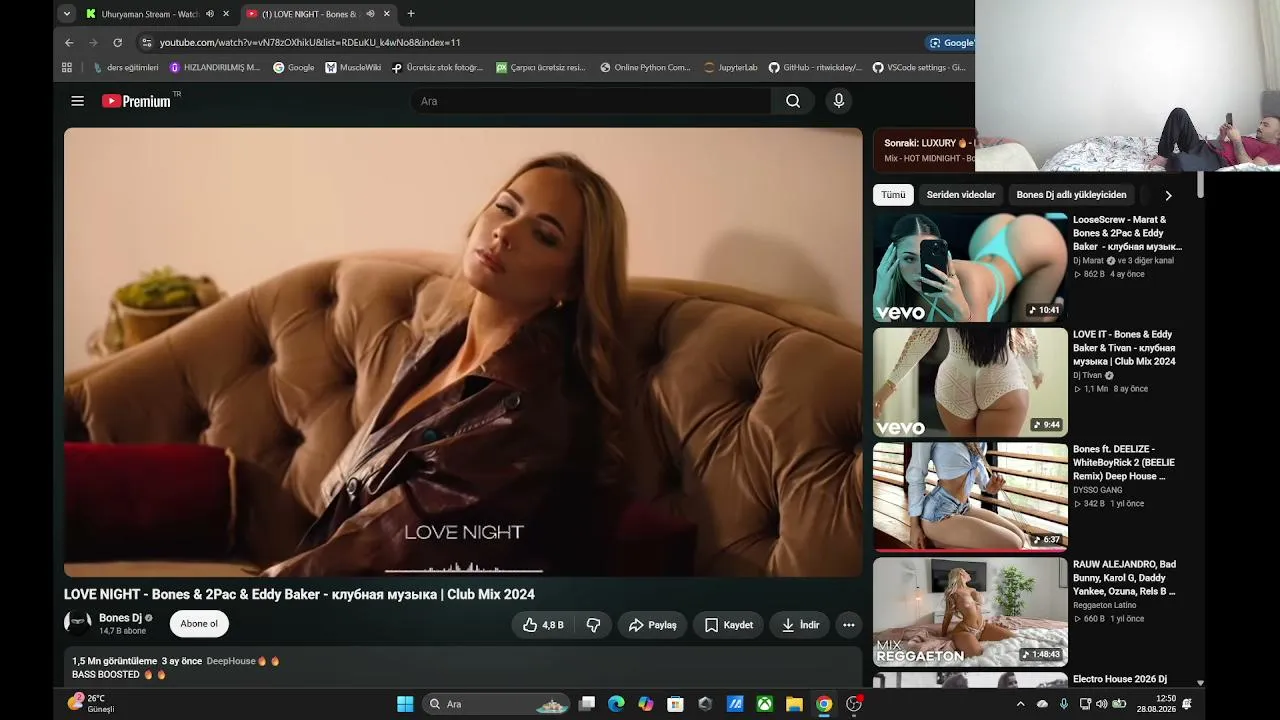Screen dimensions: 1280x720
Task: Switch to the LOVE NIGHT YouTube tab
Action: pyautogui.click(x=309, y=14)
